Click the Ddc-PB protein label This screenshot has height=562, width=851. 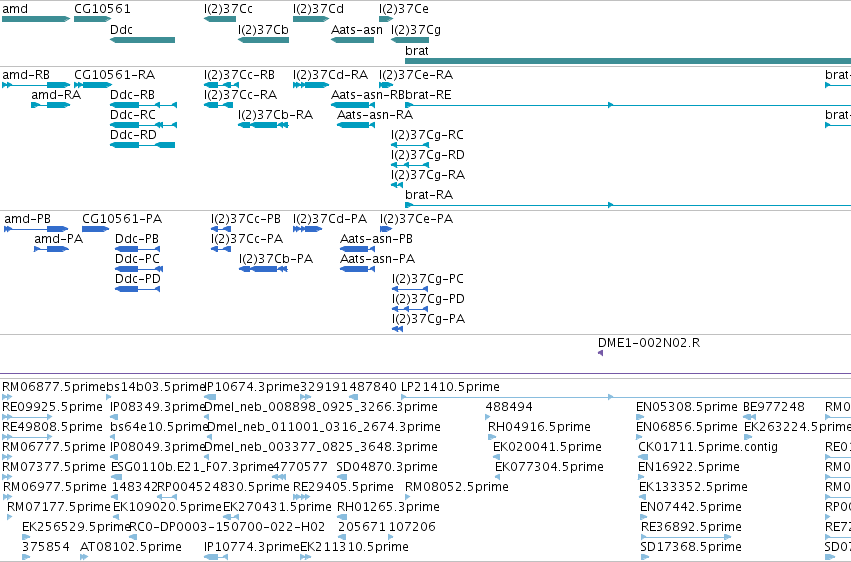pos(137,239)
